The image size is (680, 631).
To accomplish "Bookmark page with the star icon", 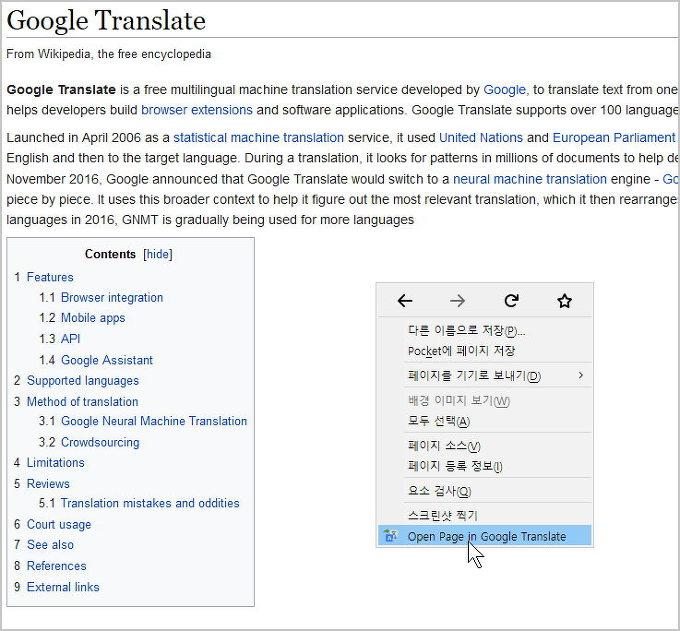I will (x=564, y=301).
